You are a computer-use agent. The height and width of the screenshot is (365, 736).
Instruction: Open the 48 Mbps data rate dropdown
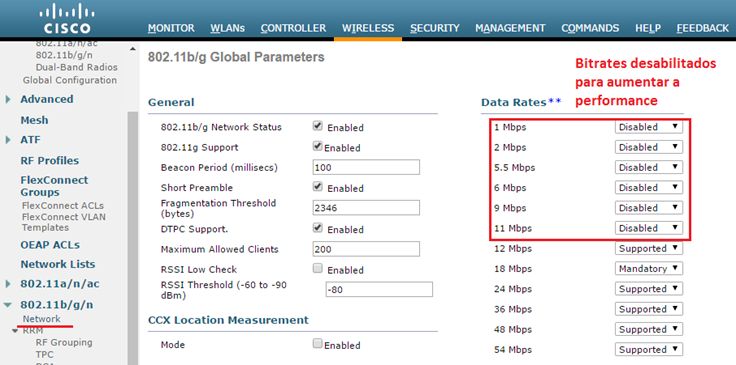point(649,329)
